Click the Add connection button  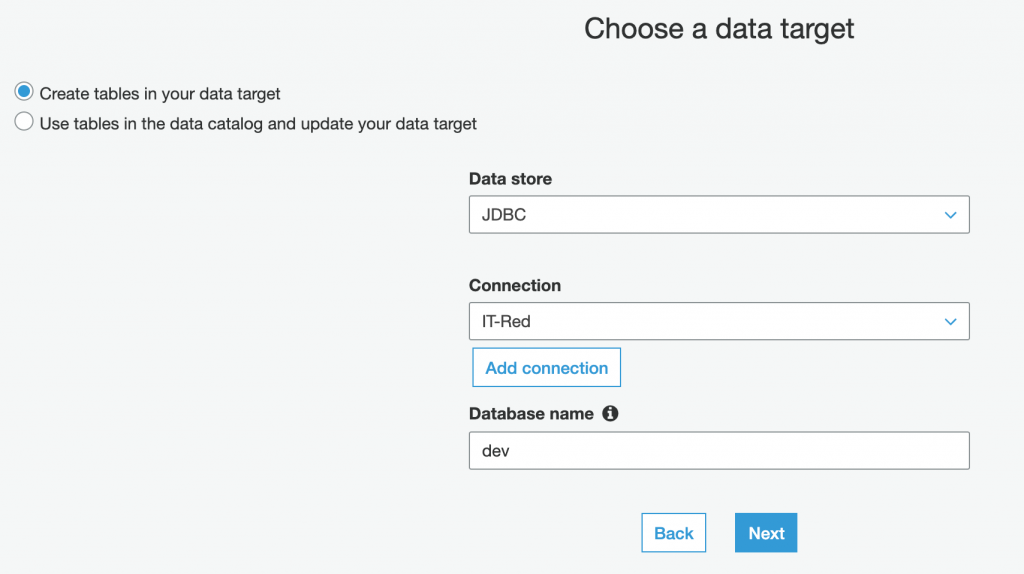546,368
